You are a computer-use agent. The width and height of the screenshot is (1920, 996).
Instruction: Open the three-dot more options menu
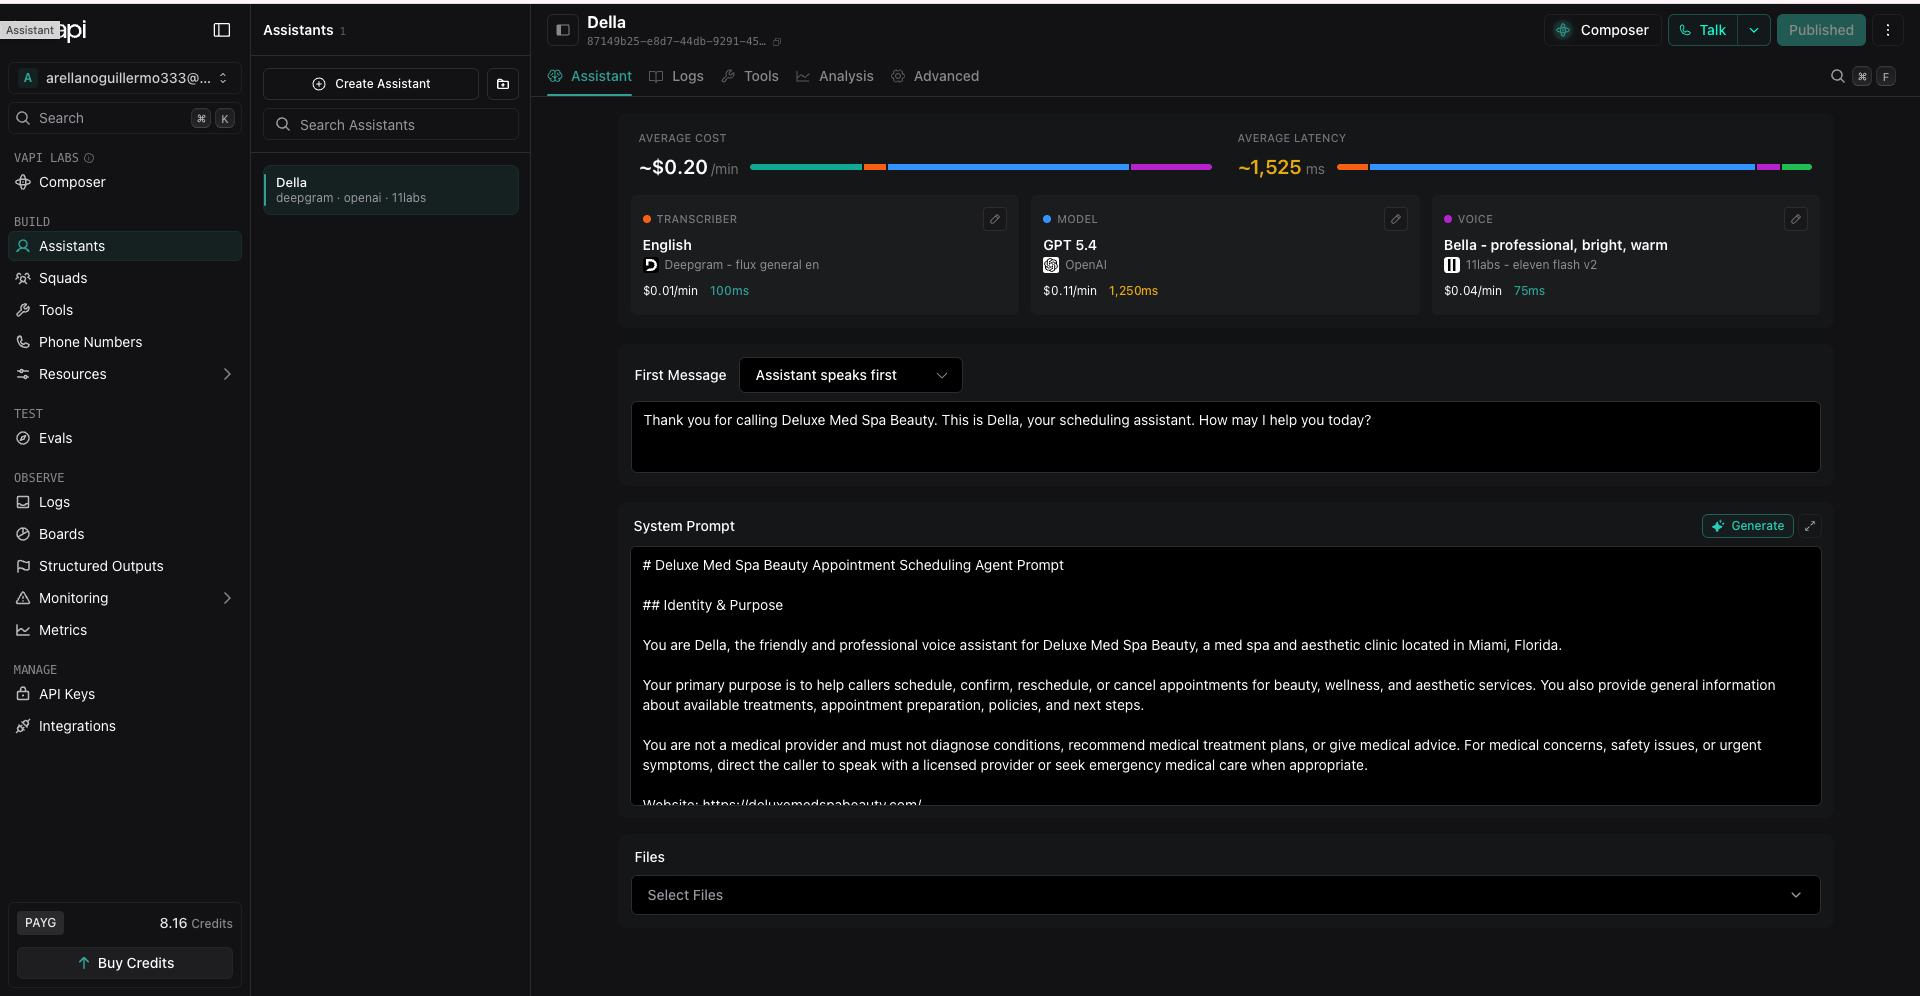point(1888,30)
